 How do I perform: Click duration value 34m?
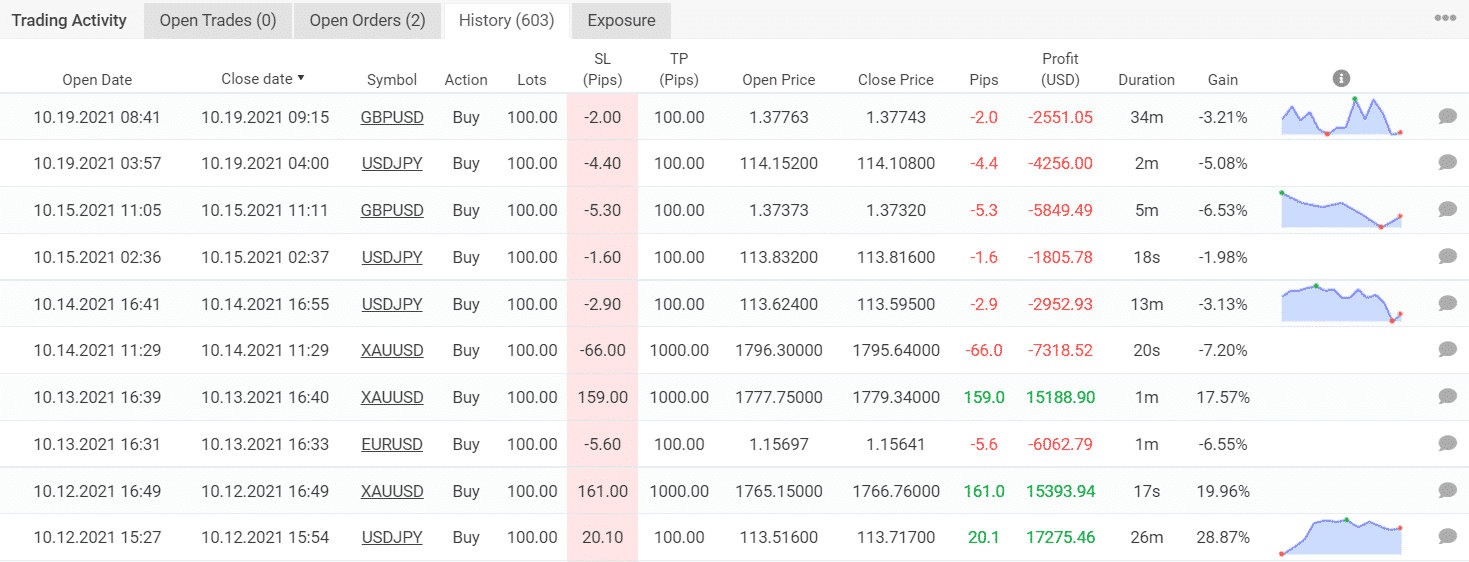pos(1146,117)
